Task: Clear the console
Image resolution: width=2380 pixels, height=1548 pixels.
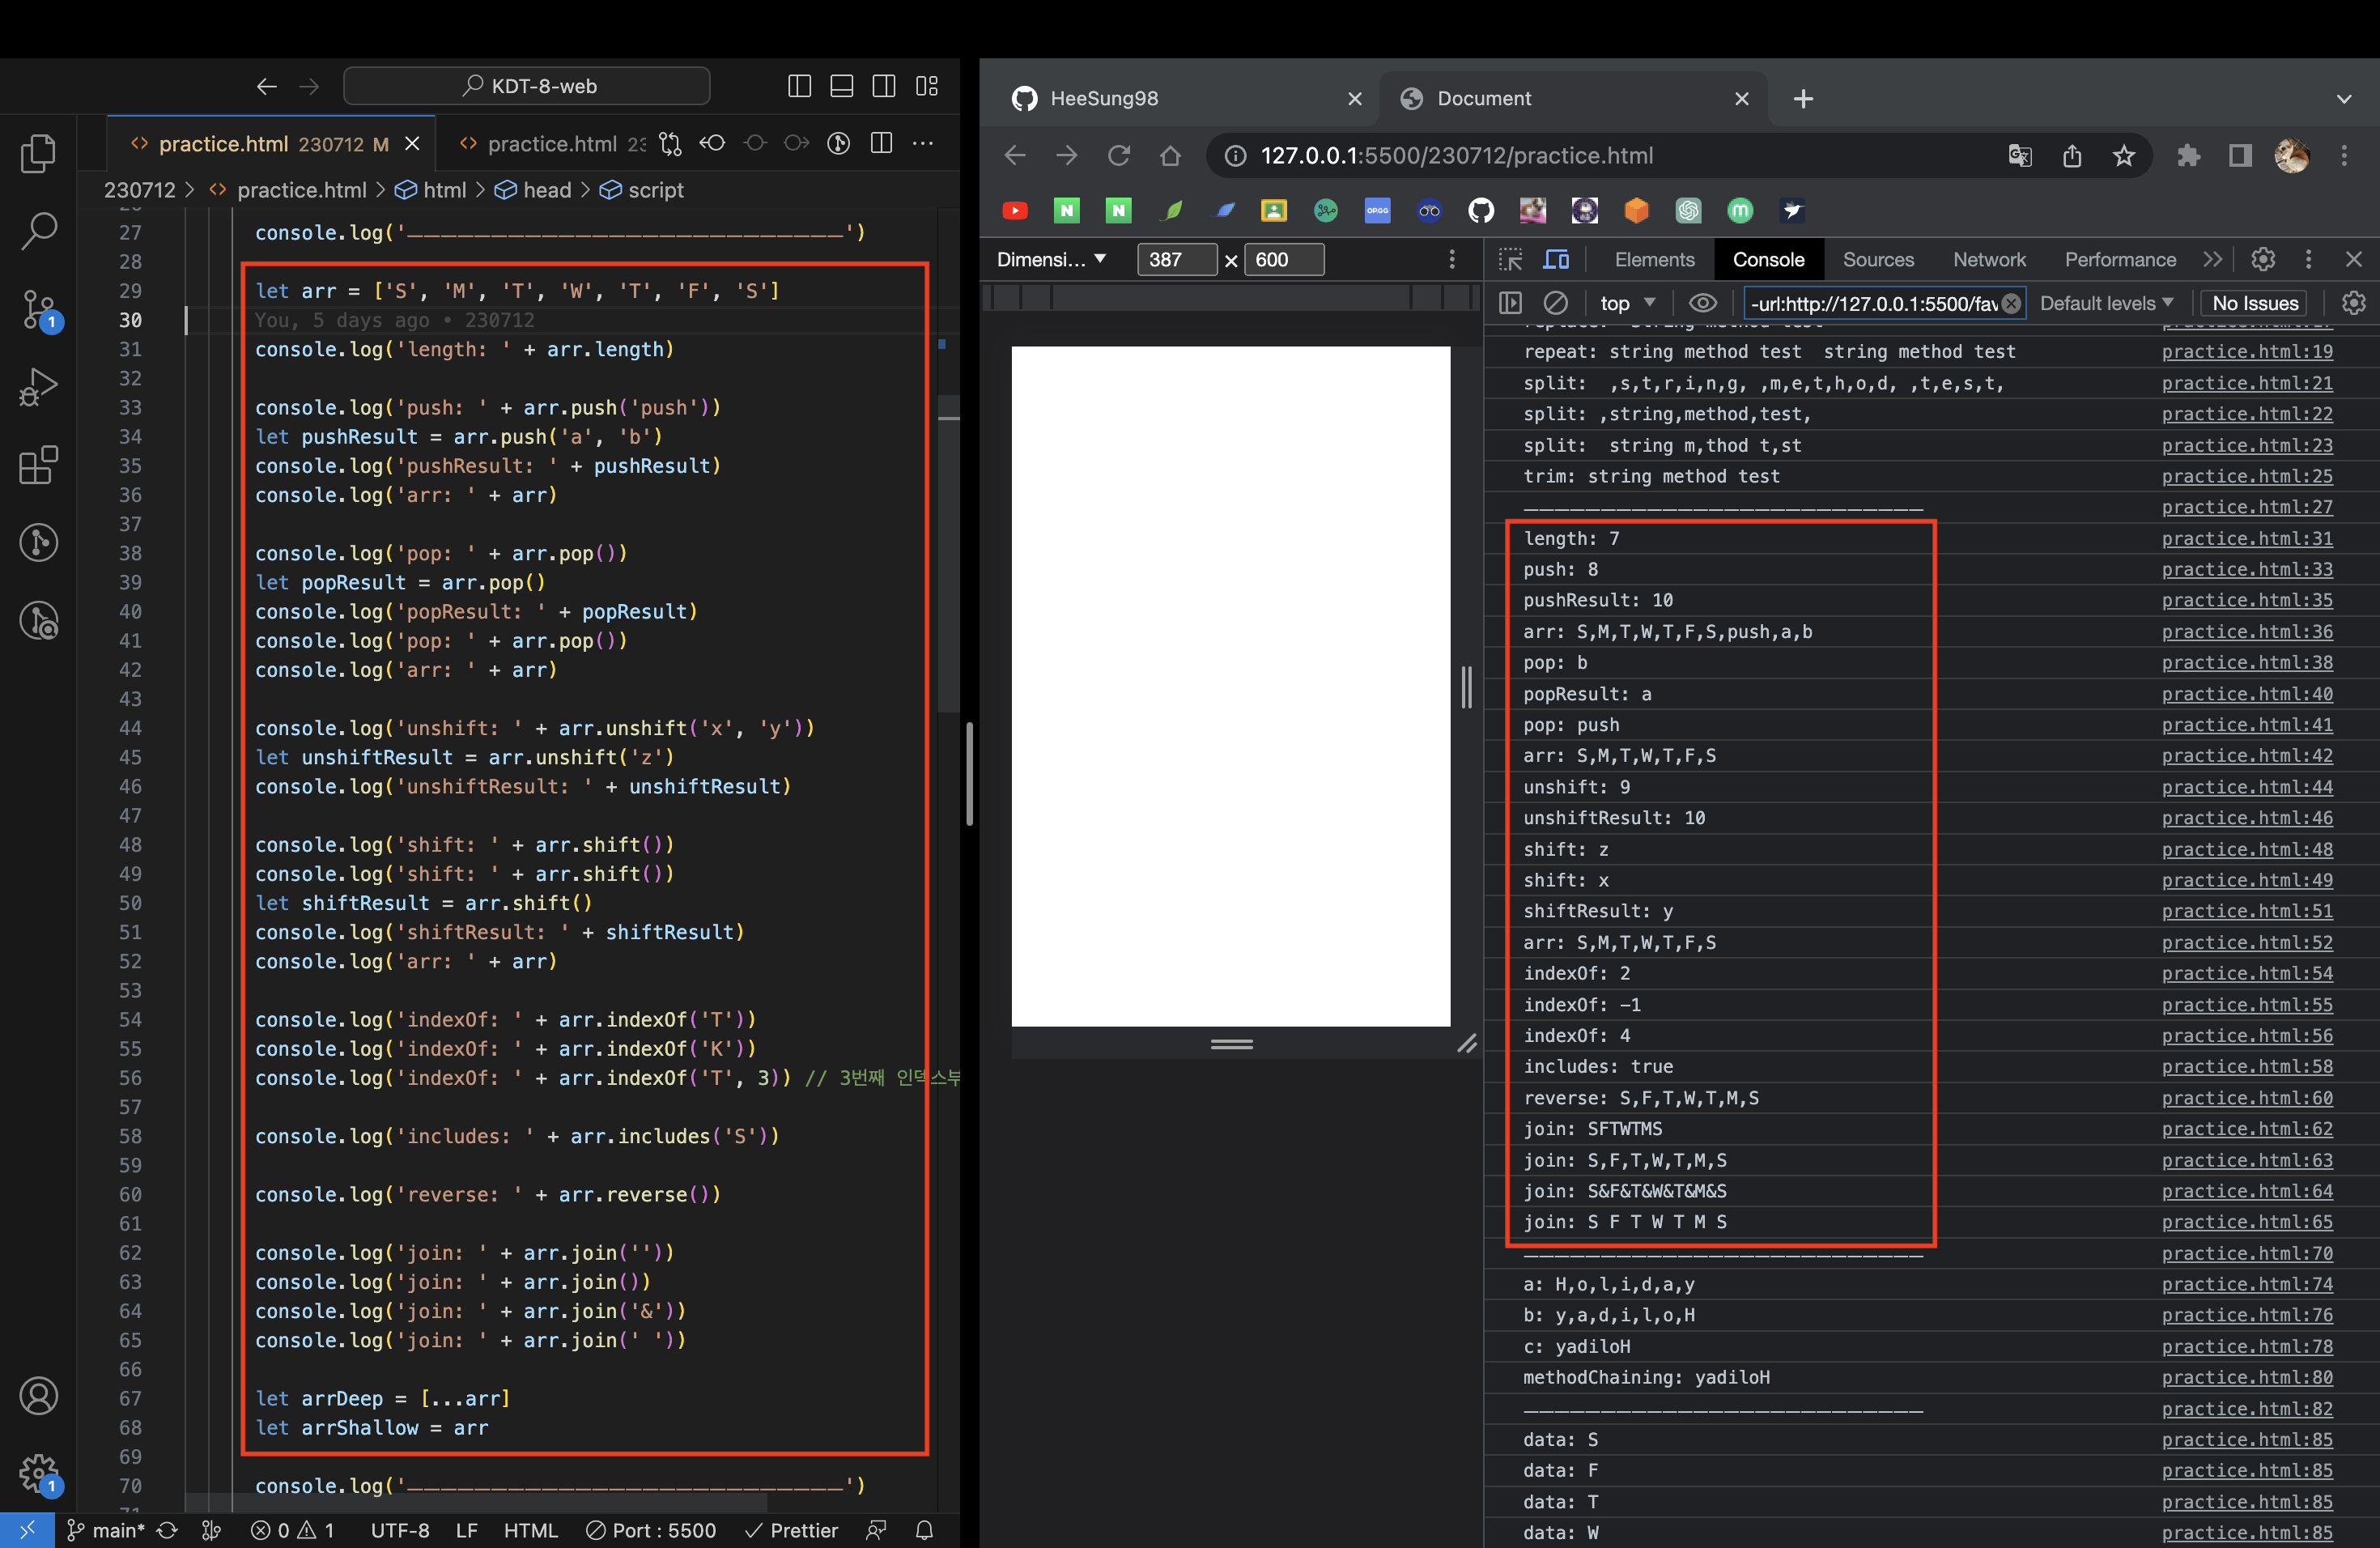Action: [1555, 303]
